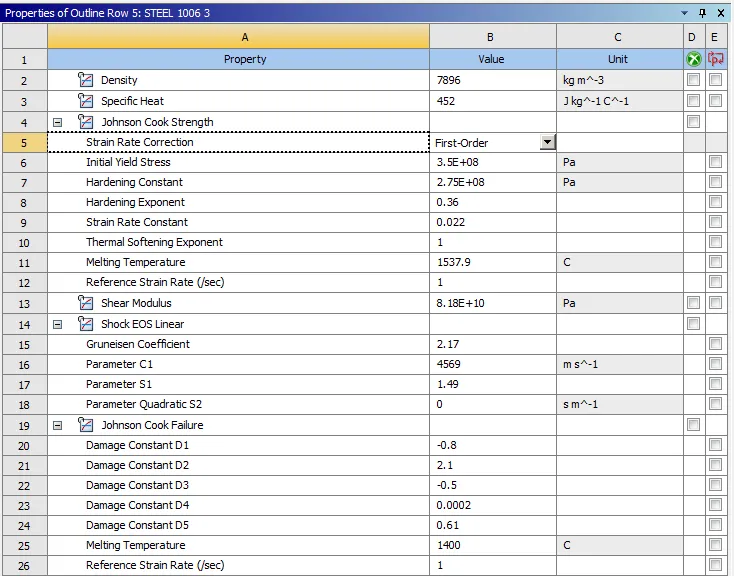Select column C header
This screenshot has width=734, height=576.
click(620, 37)
